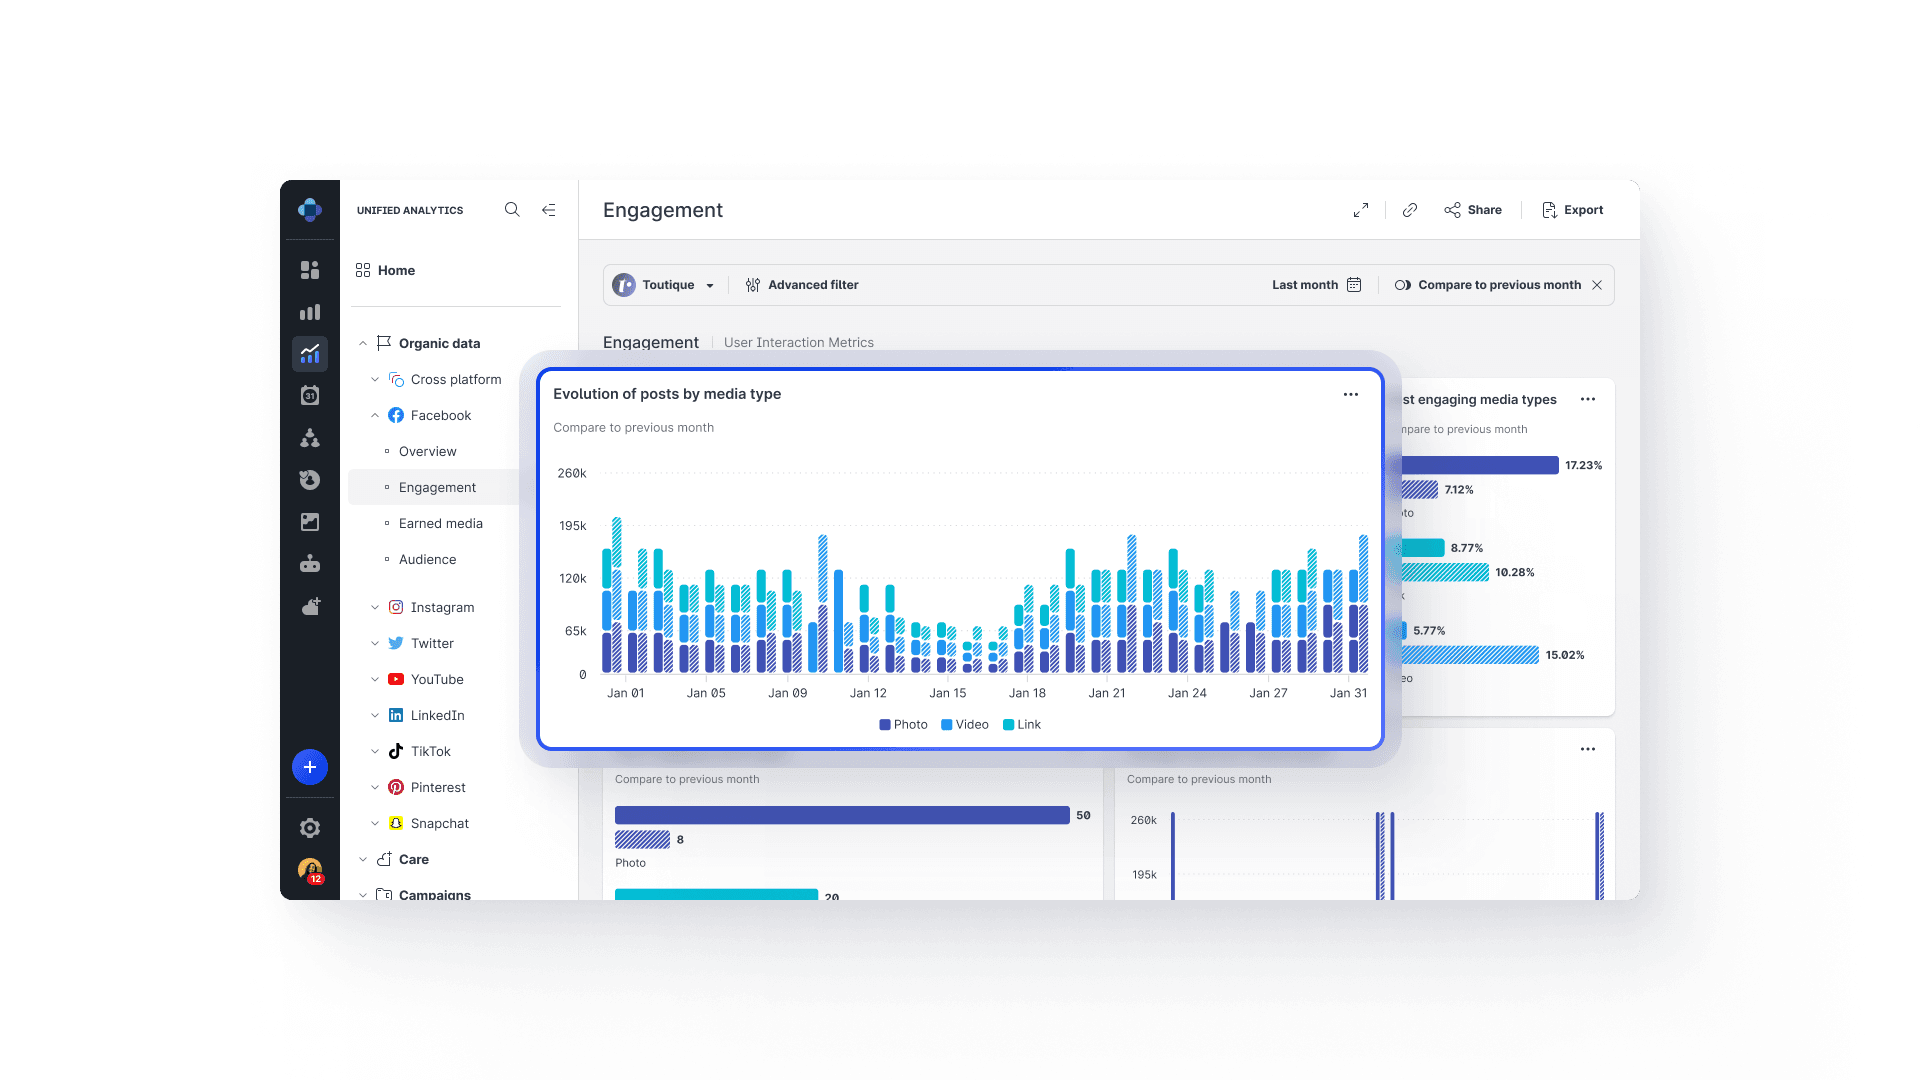Screen dimensions: 1920x1080
Task: Expand the Instagram item chevron
Action: (375, 607)
